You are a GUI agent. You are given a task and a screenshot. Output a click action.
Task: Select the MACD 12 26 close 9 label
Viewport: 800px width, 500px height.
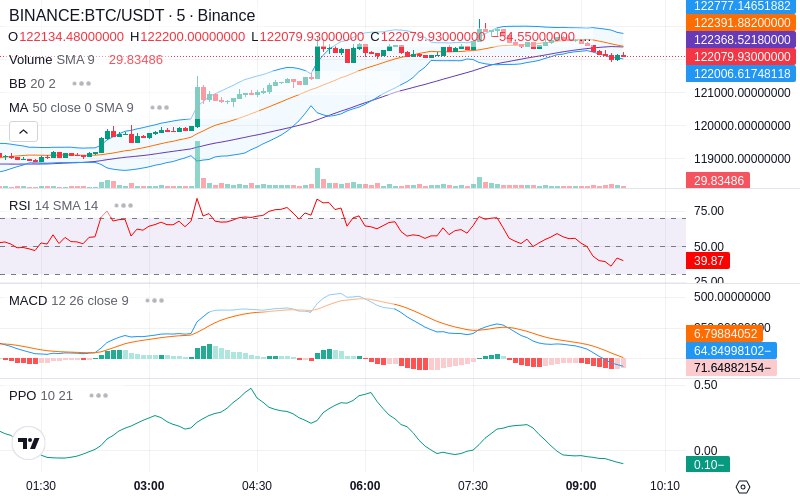pos(69,301)
